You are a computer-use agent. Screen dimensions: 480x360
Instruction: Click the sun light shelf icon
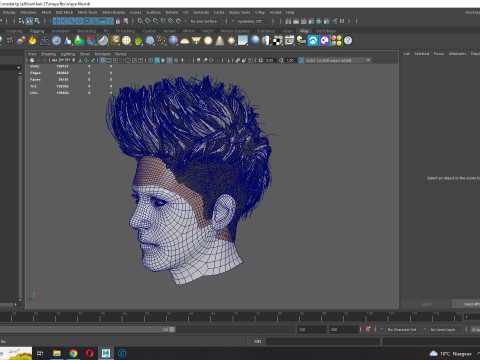pyautogui.click(x=231, y=41)
